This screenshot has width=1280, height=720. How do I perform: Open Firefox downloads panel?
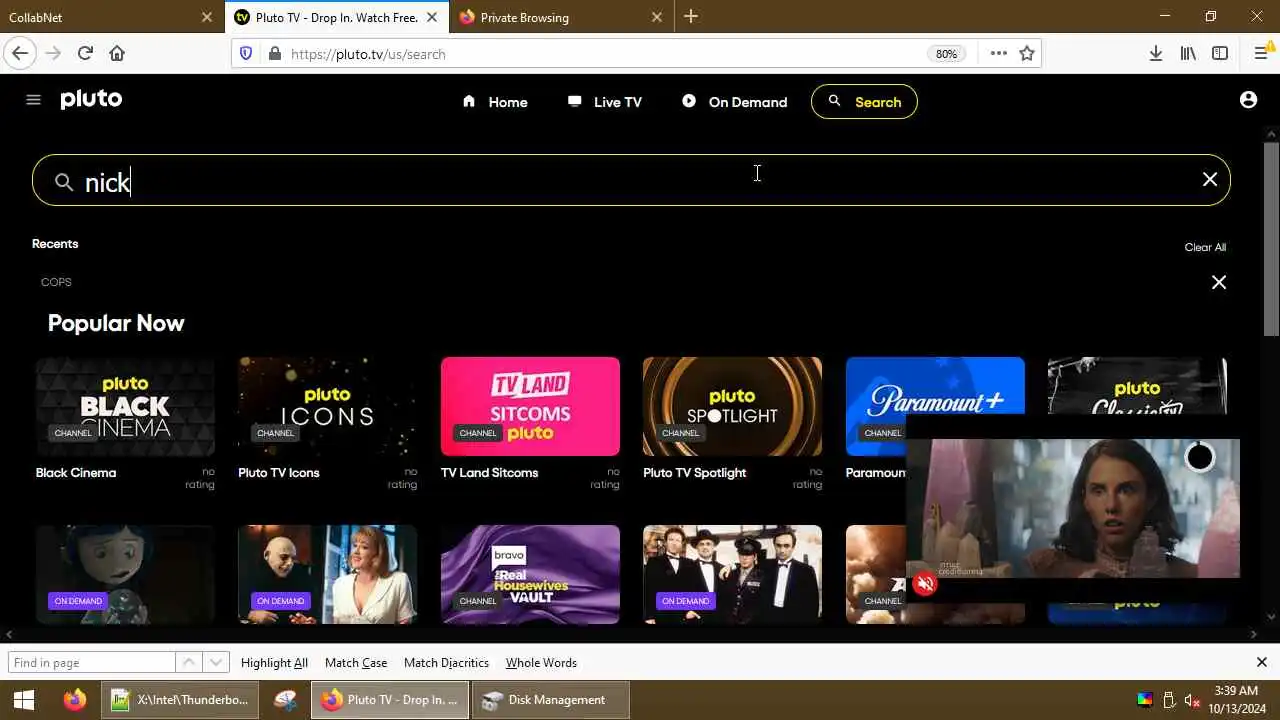(1156, 53)
